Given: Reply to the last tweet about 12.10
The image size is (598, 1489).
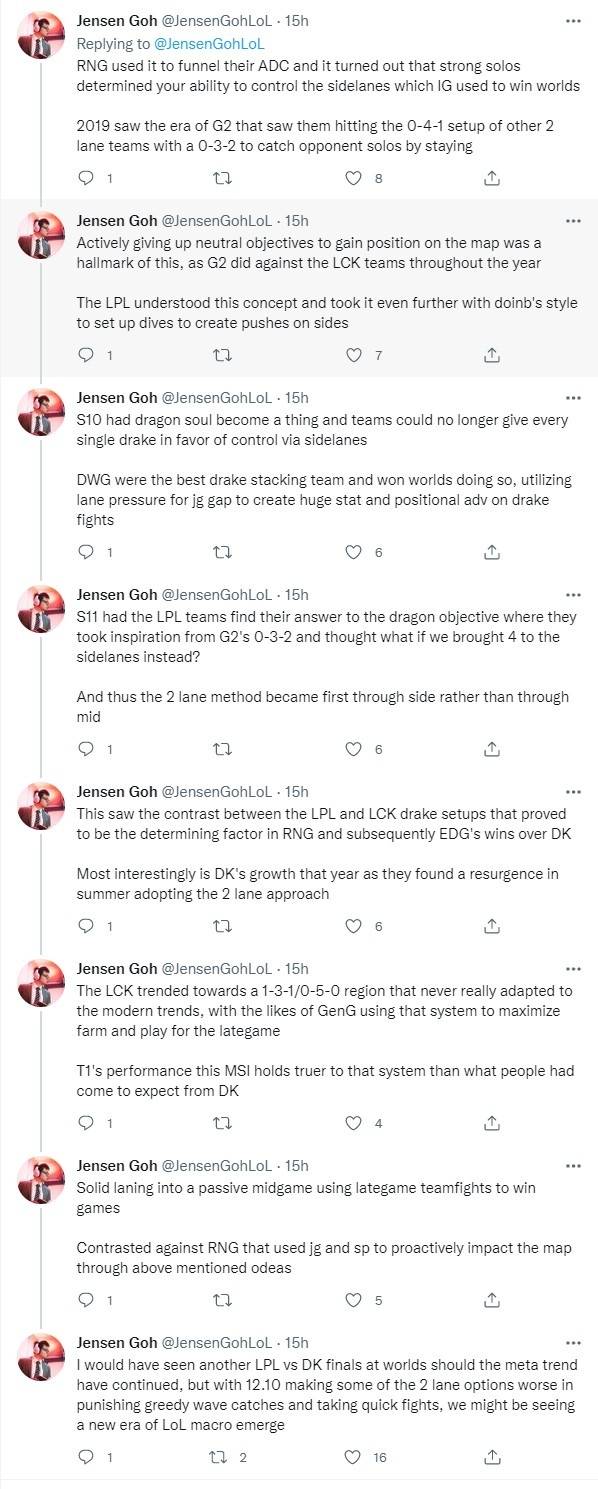Looking at the screenshot, I should coord(86,1457).
